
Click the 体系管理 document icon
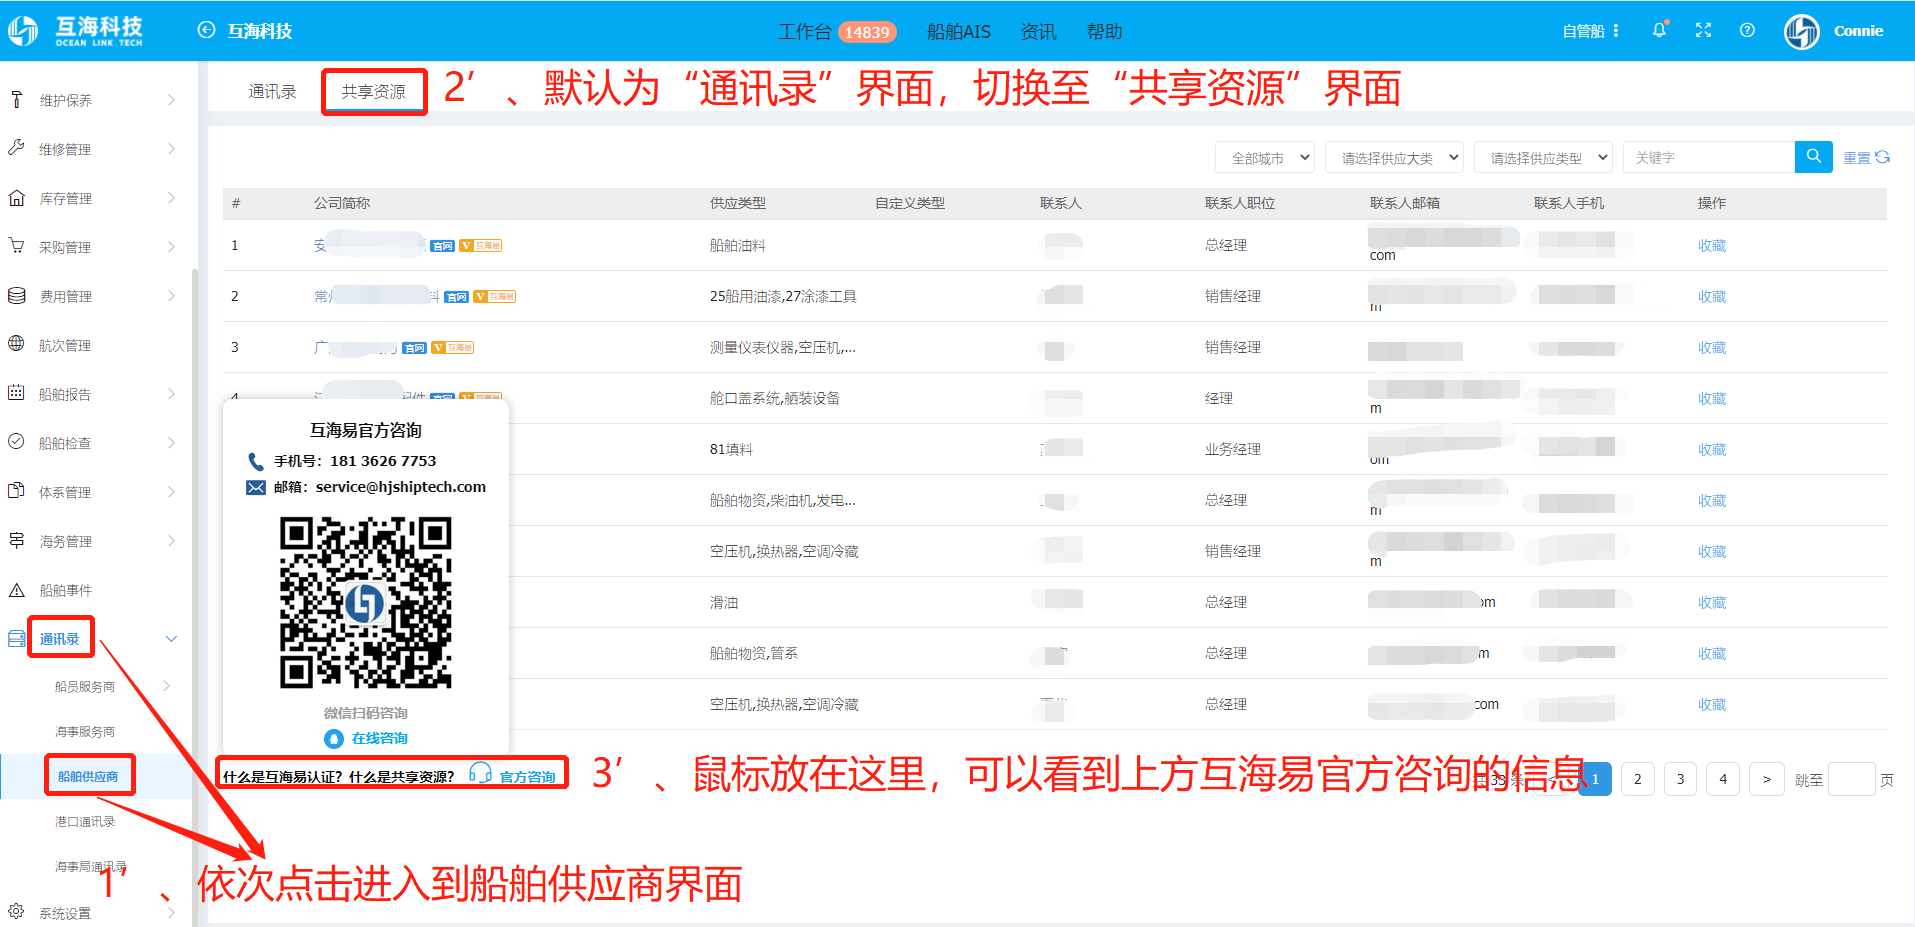(x=17, y=491)
